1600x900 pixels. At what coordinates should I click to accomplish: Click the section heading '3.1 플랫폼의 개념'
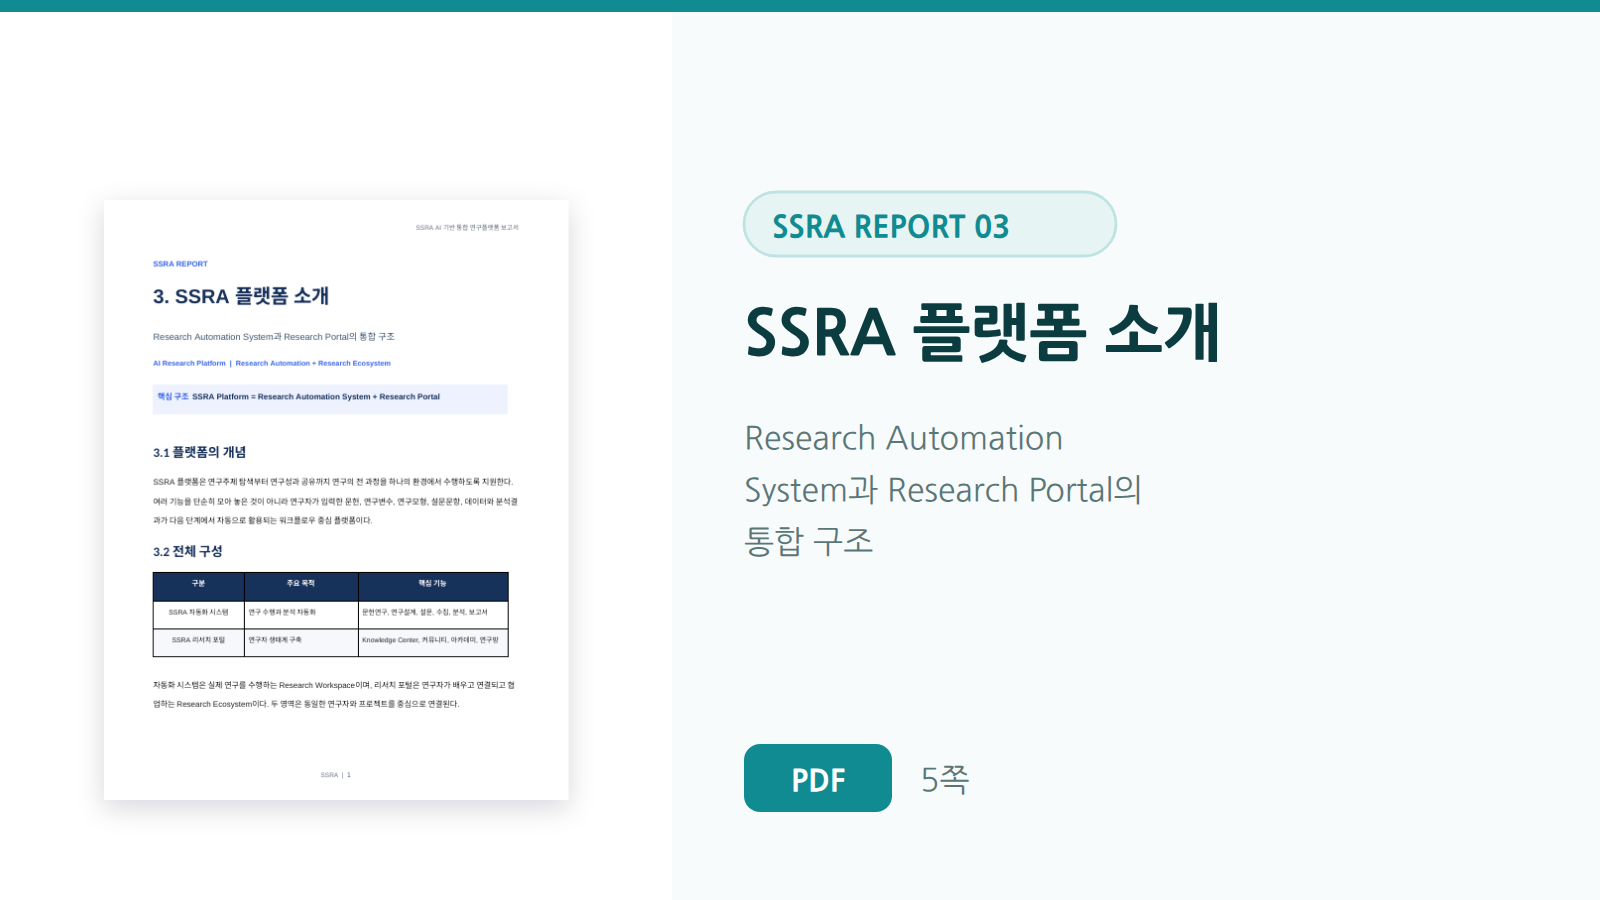[199, 452]
